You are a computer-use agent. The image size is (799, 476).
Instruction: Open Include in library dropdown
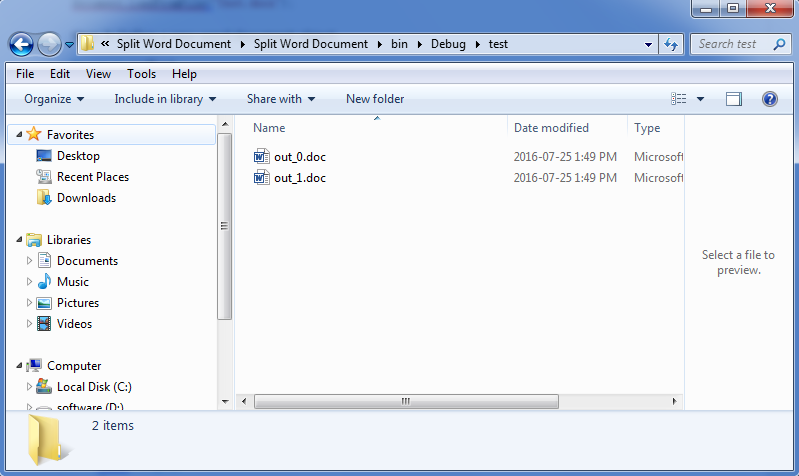coord(165,99)
